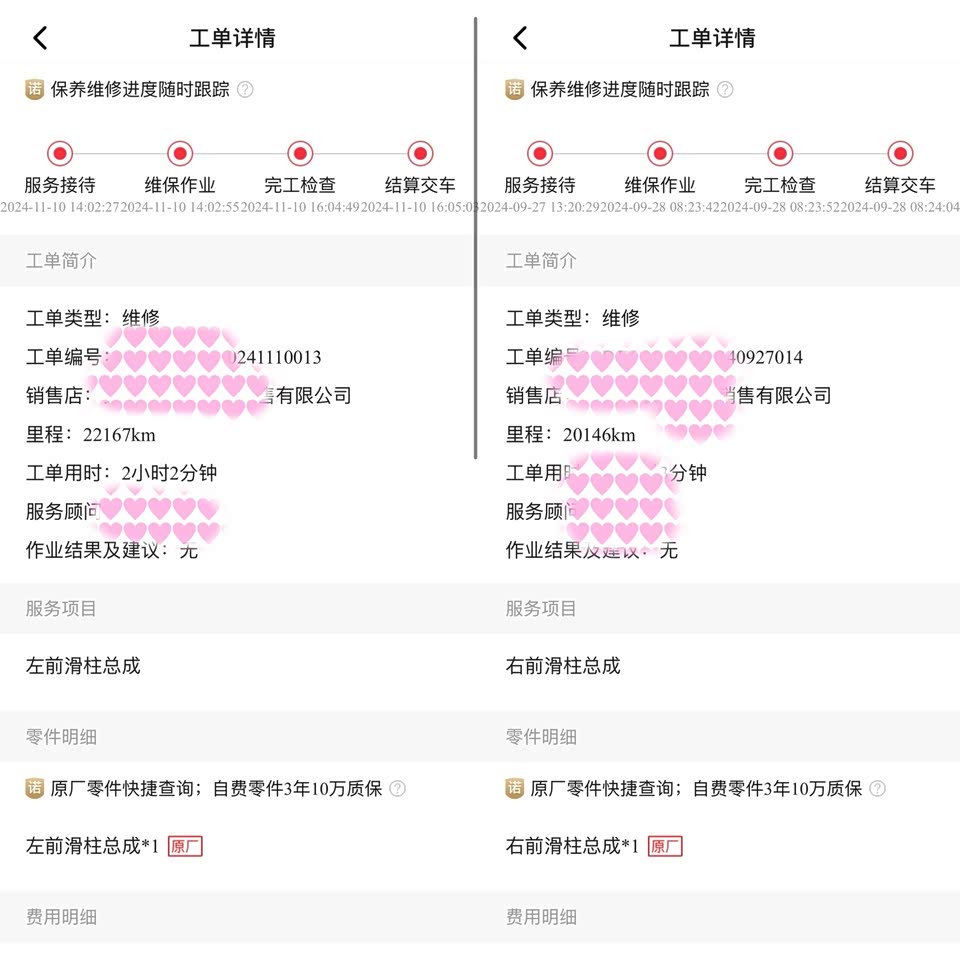The image size is (960, 960).
Task: Click the gold badge beside left tracking title
Action: coord(35,89)
